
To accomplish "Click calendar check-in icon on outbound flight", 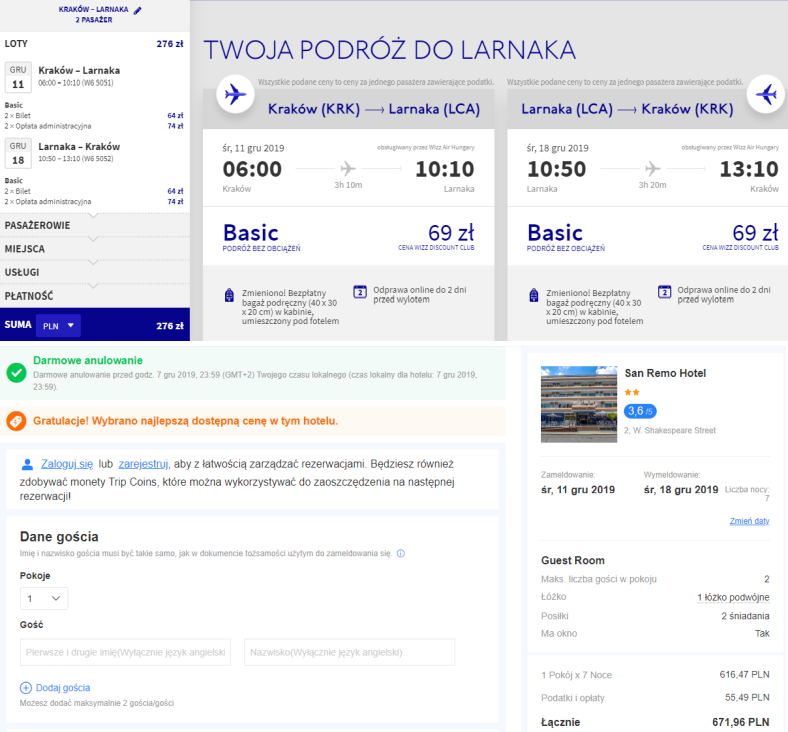I will click(x=360, y=291).
